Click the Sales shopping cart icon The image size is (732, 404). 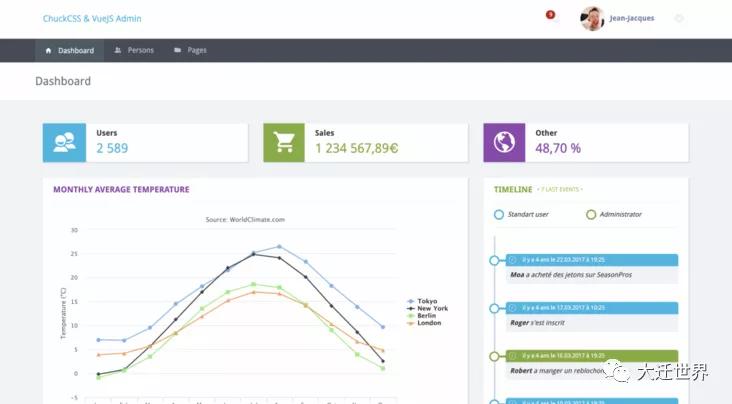284,143
